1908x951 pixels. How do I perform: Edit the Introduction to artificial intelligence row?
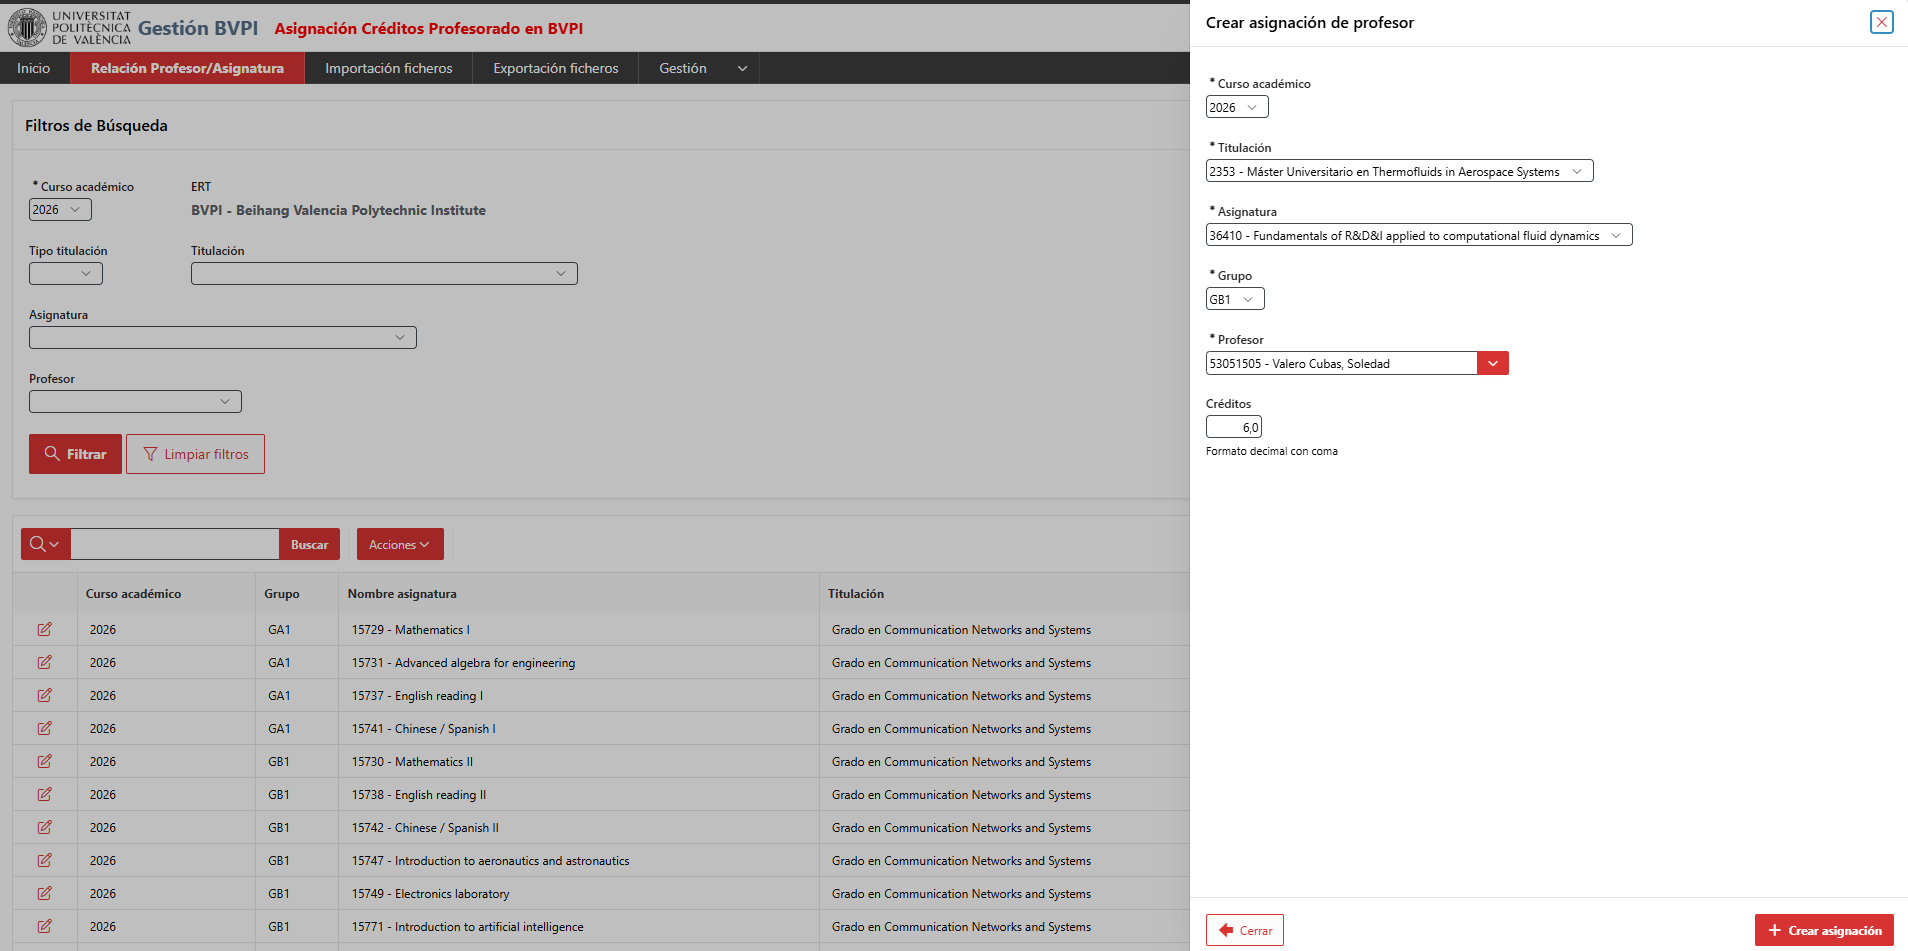44,926
